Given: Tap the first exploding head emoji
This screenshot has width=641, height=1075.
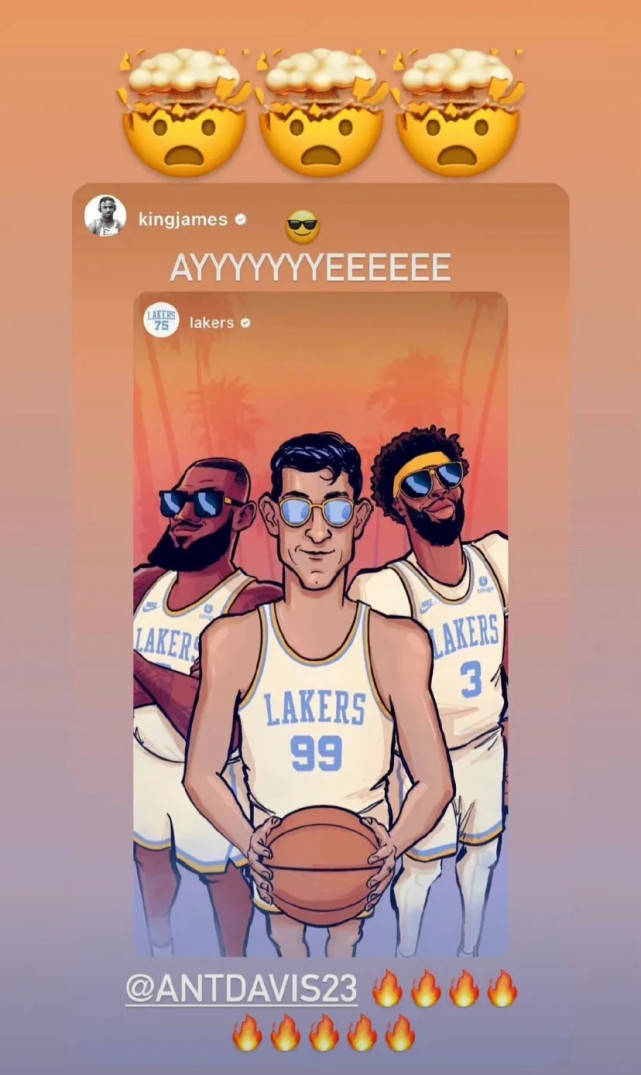Looking at the screenshot, I should pyautogui.click(x=184, y=112).
